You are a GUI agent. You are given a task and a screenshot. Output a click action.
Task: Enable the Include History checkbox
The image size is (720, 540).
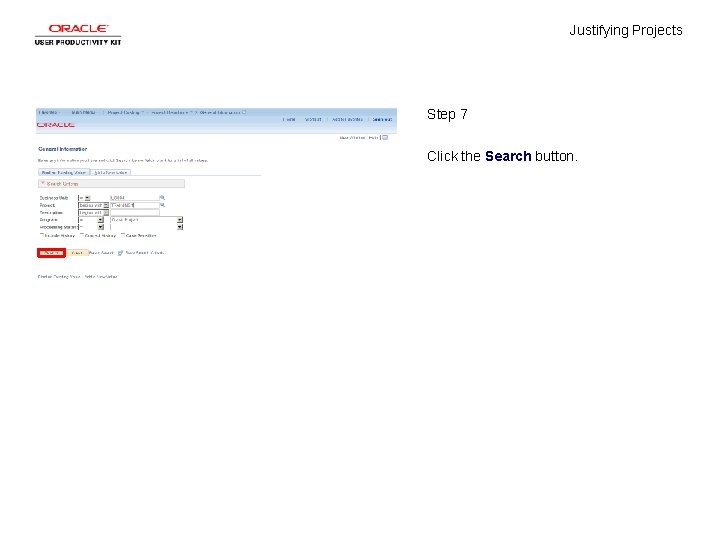42,235
